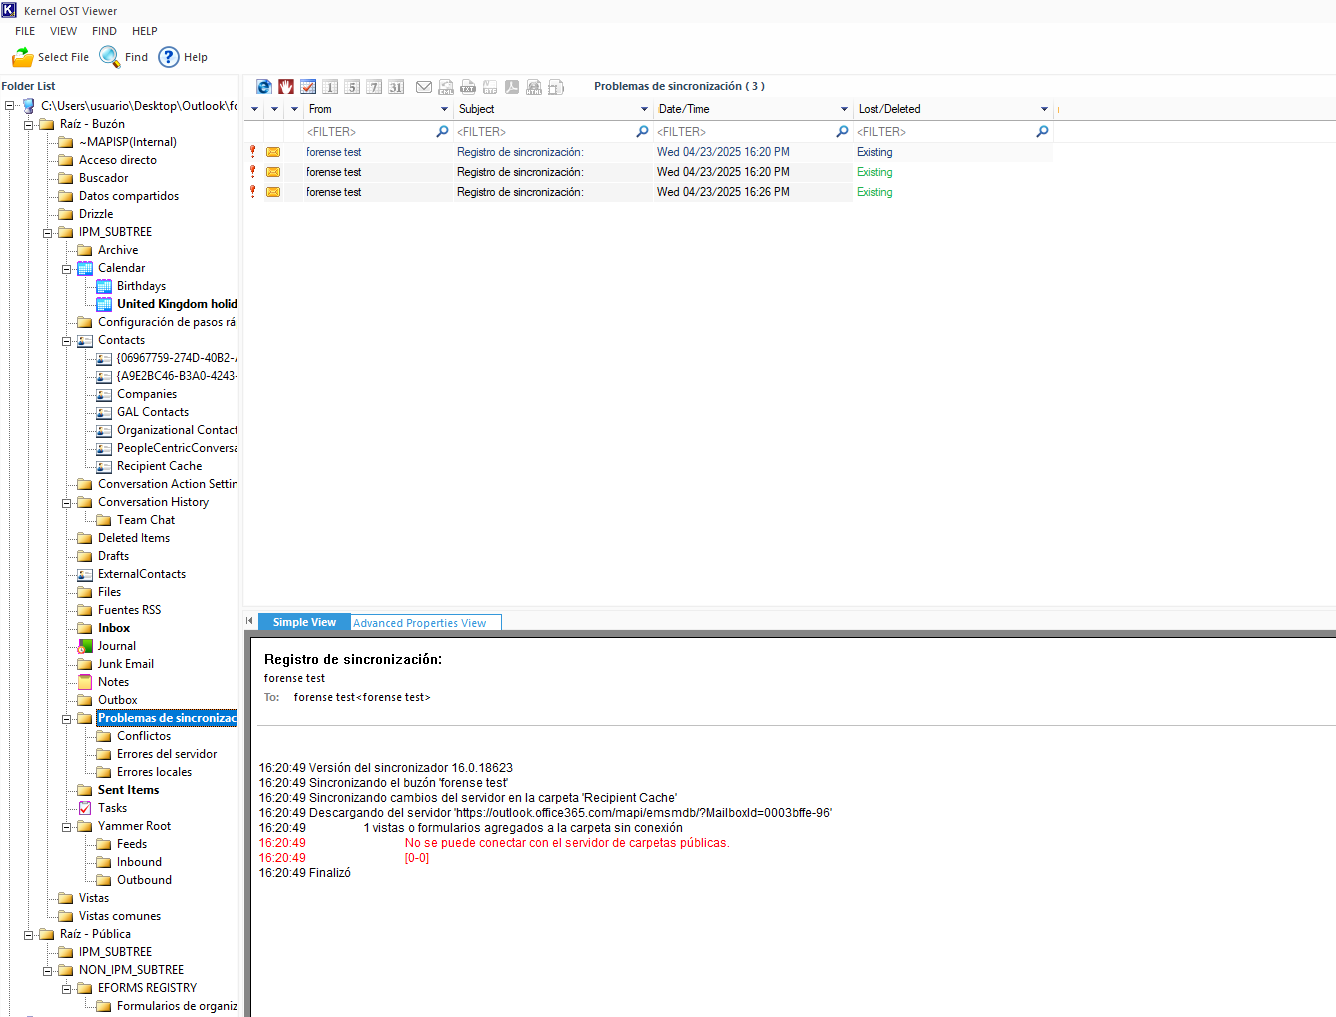Viewport: 1336px width, 1017px height.
Task: Collapse the NON_IPM_SUBTREE node
Action: (x=47, y=971)
